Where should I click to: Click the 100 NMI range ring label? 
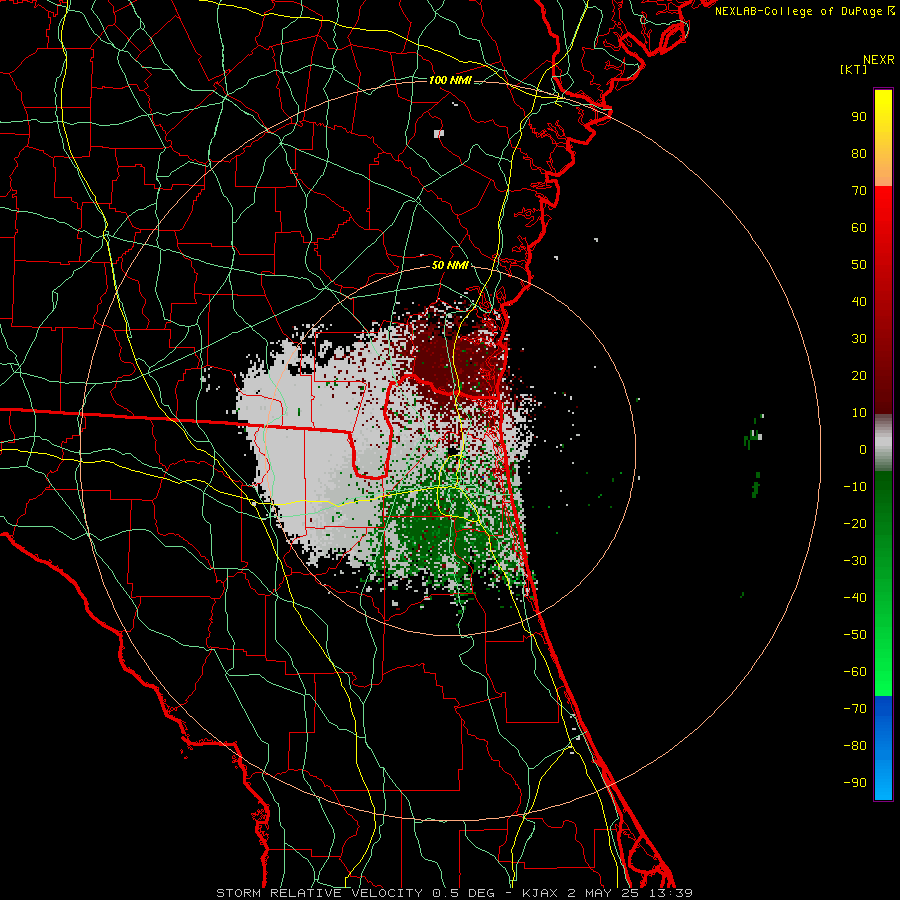coord(449,80)
